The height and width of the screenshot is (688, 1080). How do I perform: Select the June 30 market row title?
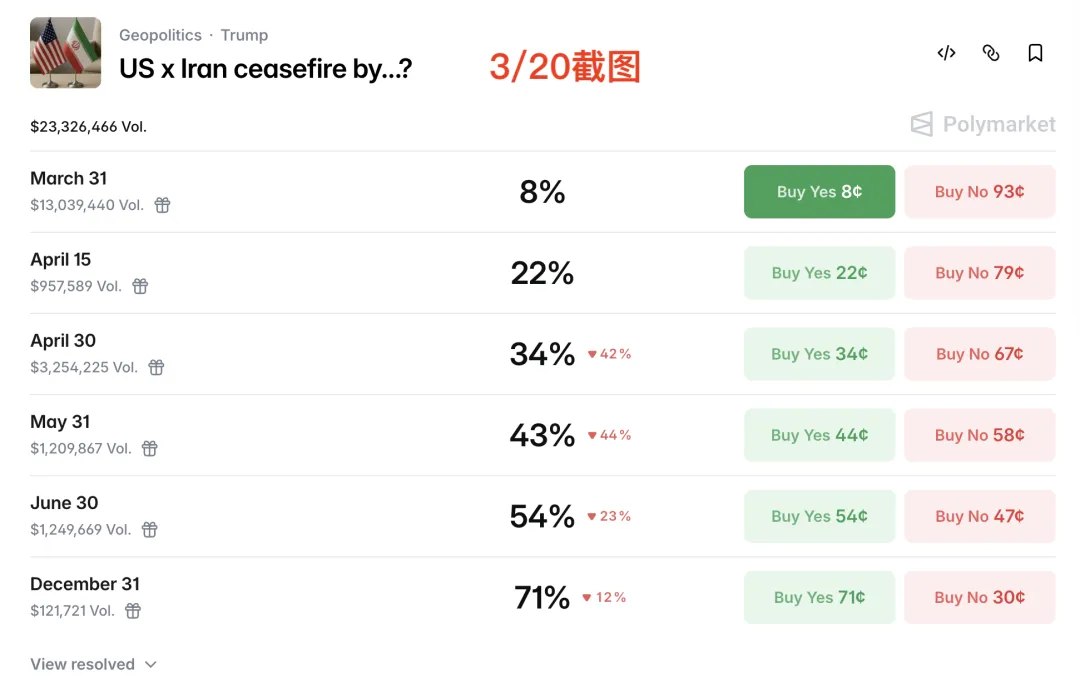(64, 503)
